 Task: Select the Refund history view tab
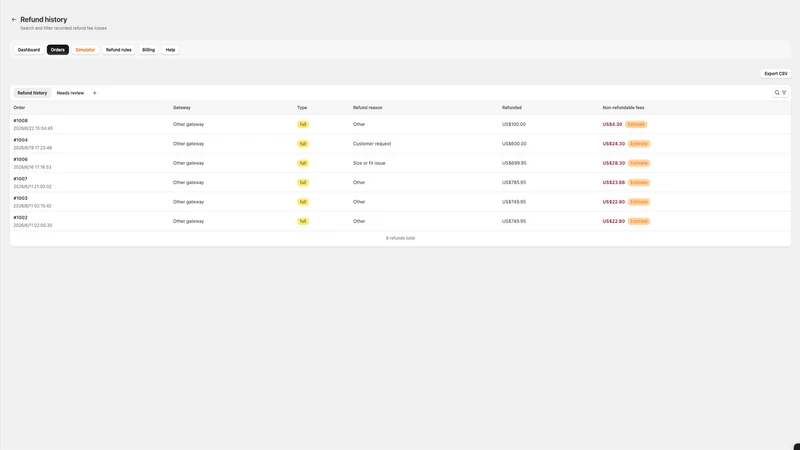pyautogui.click(x=32, y=93)
